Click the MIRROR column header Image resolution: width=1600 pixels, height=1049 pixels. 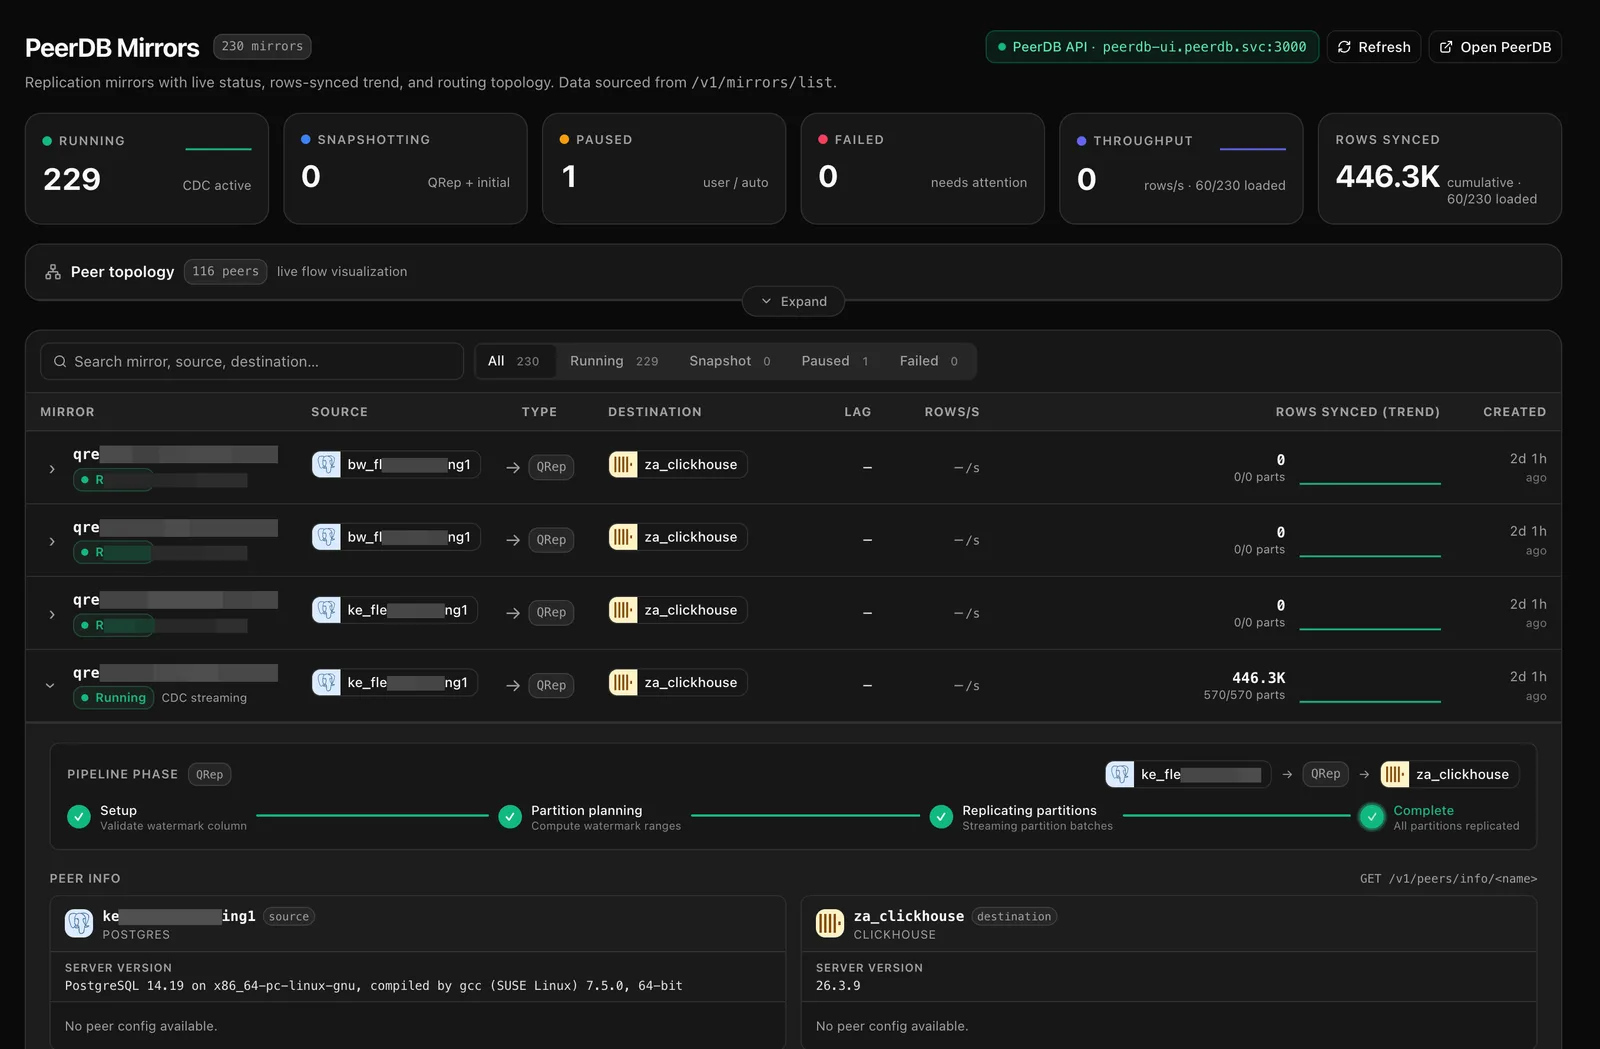67,412
